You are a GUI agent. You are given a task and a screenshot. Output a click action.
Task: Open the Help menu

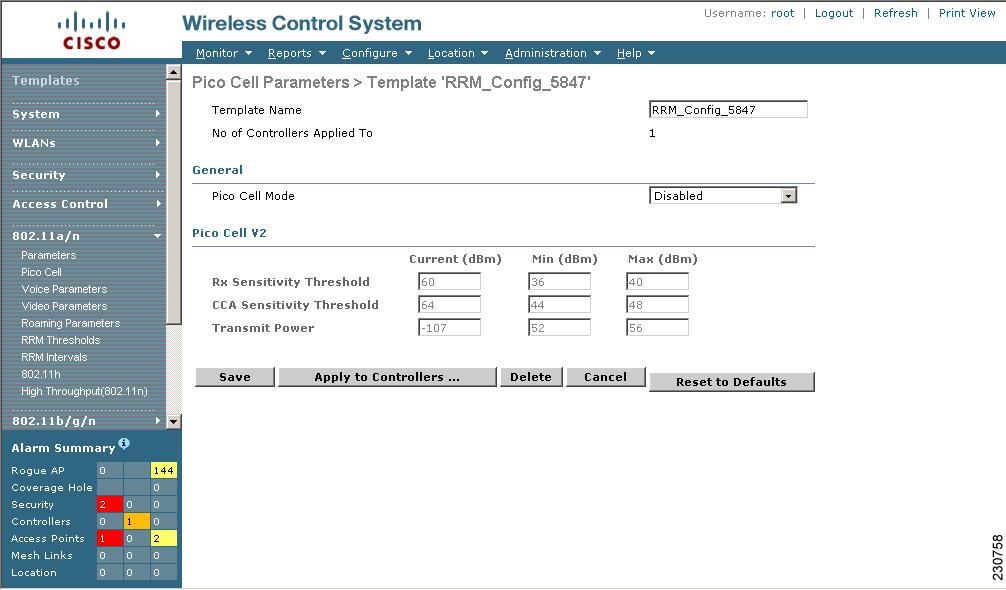(x=635, y=53)
